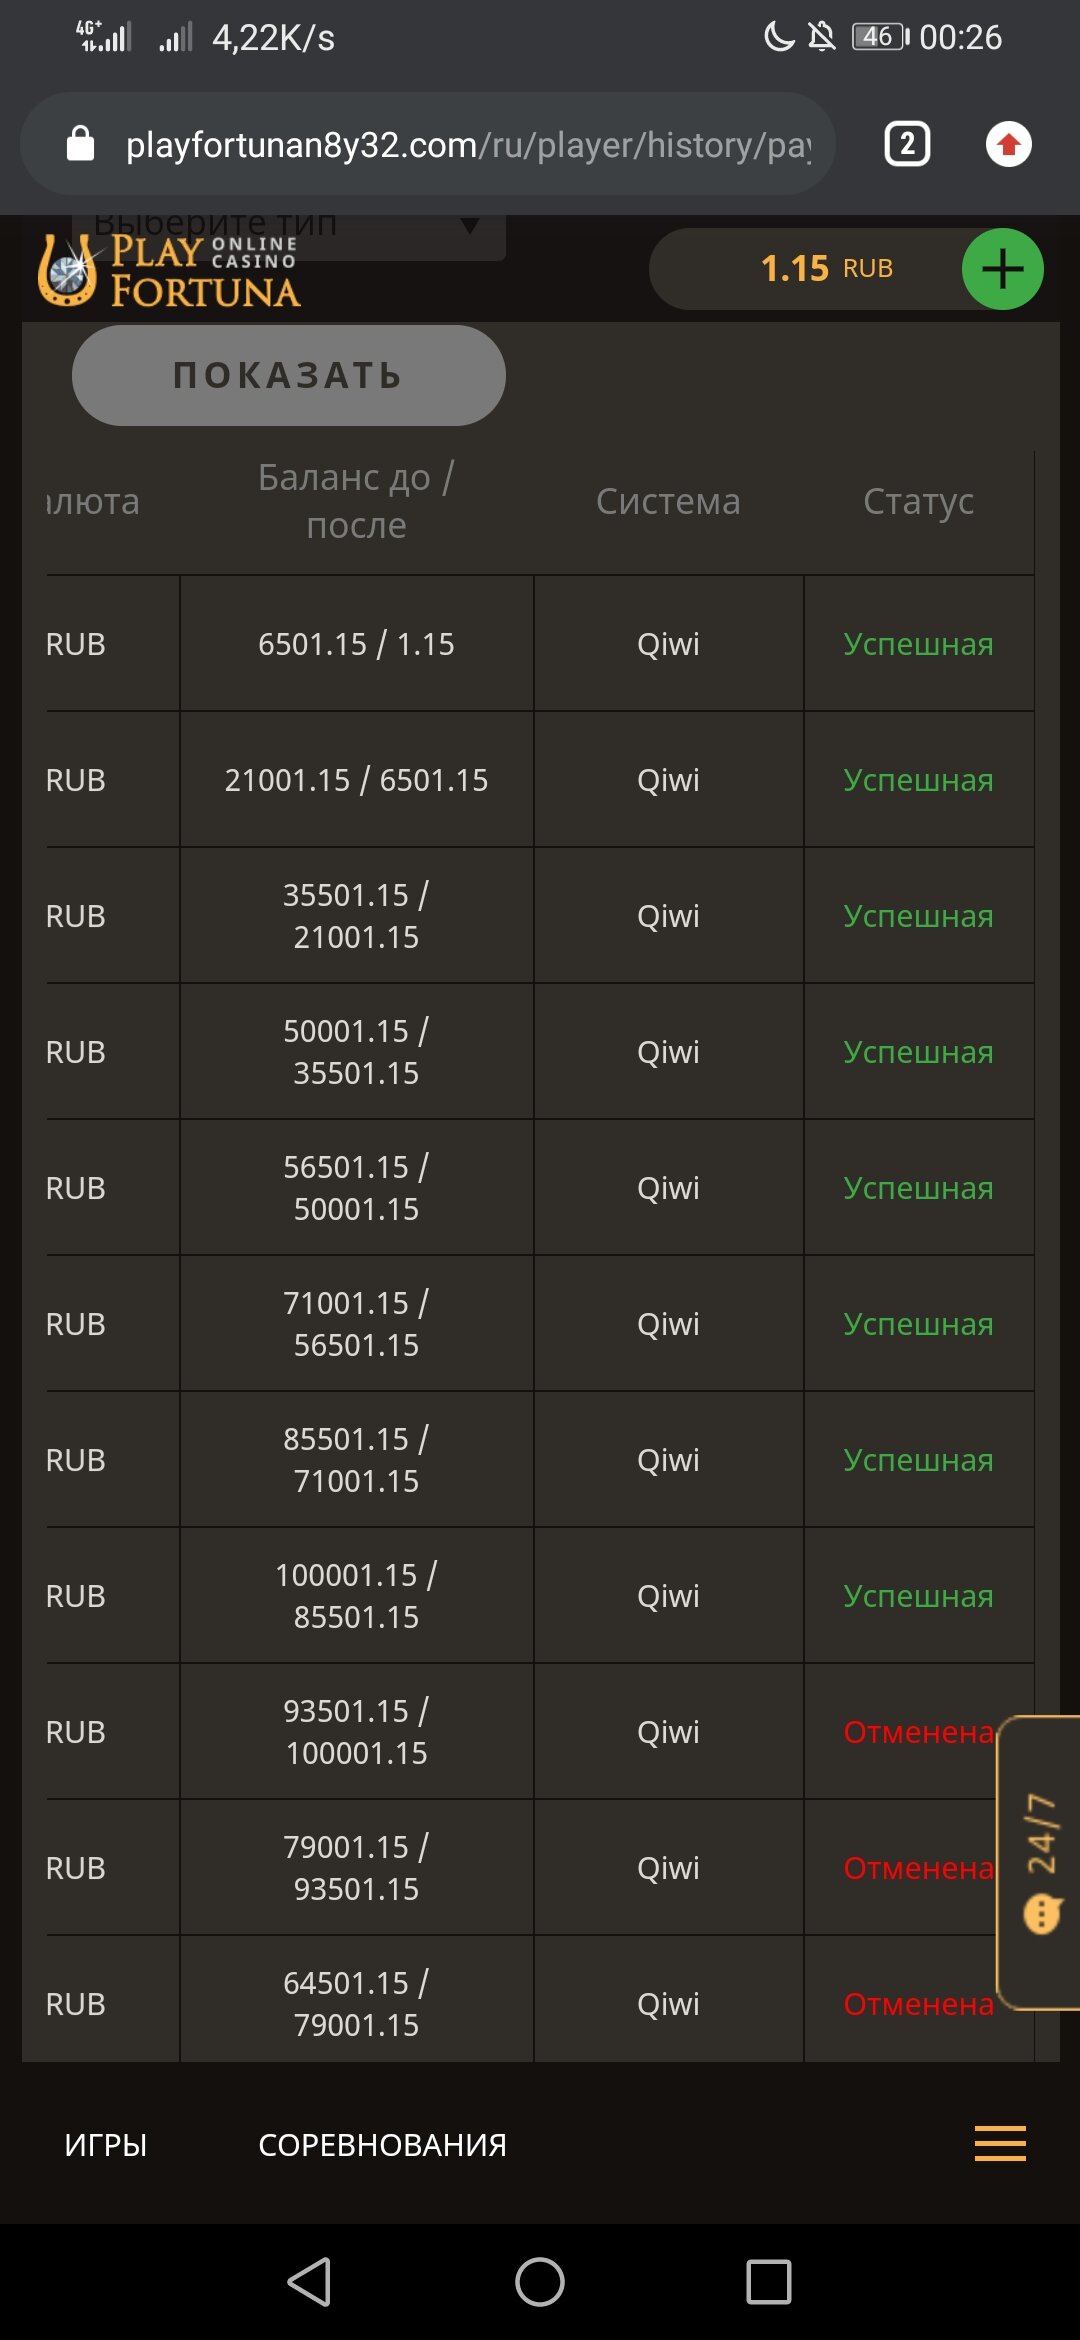Open the ИГРЫ menu item
Image resolution: width=1080 pixels, height=2340 pixels.
pyautogui.click(x=106, y=2145)
